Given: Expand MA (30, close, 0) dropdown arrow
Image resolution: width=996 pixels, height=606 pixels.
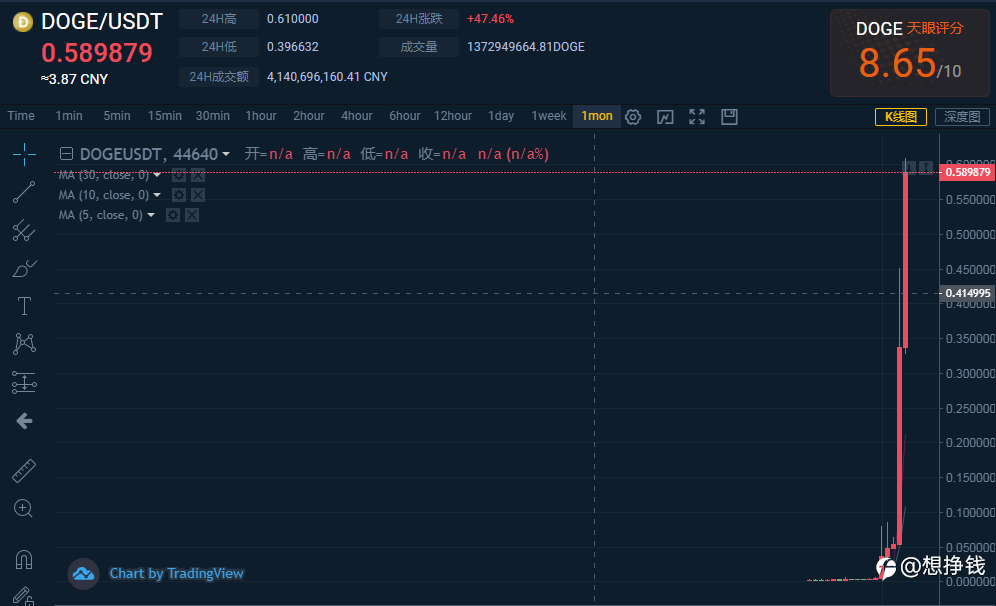Looking at the screenshot, I should (x=157, y=175).
